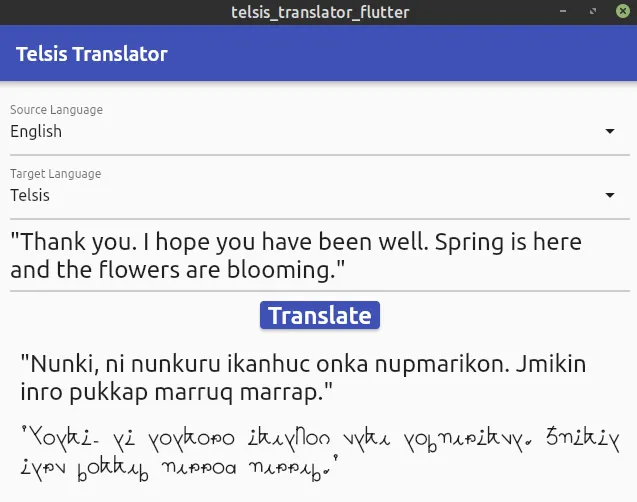Click the Telsis Translator app bar title
Viewport: 637px width, 502px height.
pyautogui.click(x=92, y=54)
